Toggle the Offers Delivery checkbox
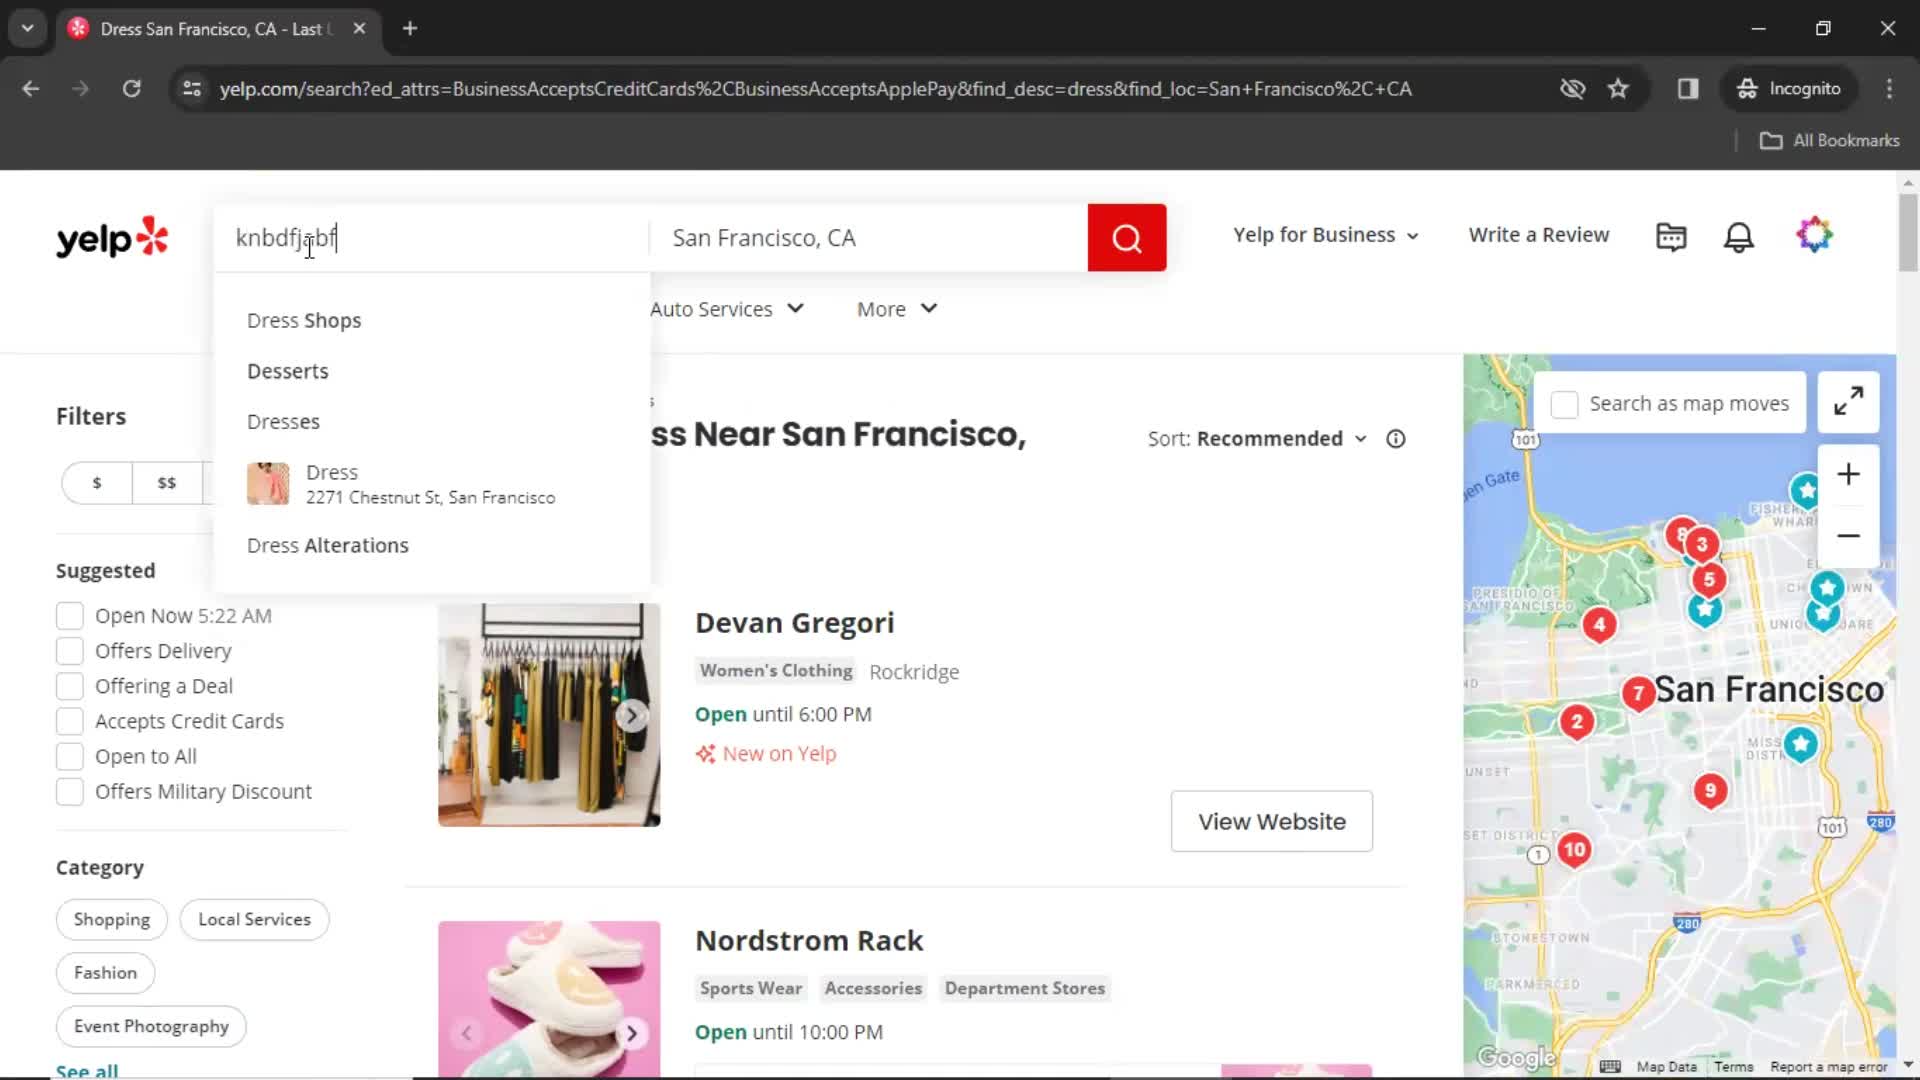 pyautogui.click(x=69, y=650)
